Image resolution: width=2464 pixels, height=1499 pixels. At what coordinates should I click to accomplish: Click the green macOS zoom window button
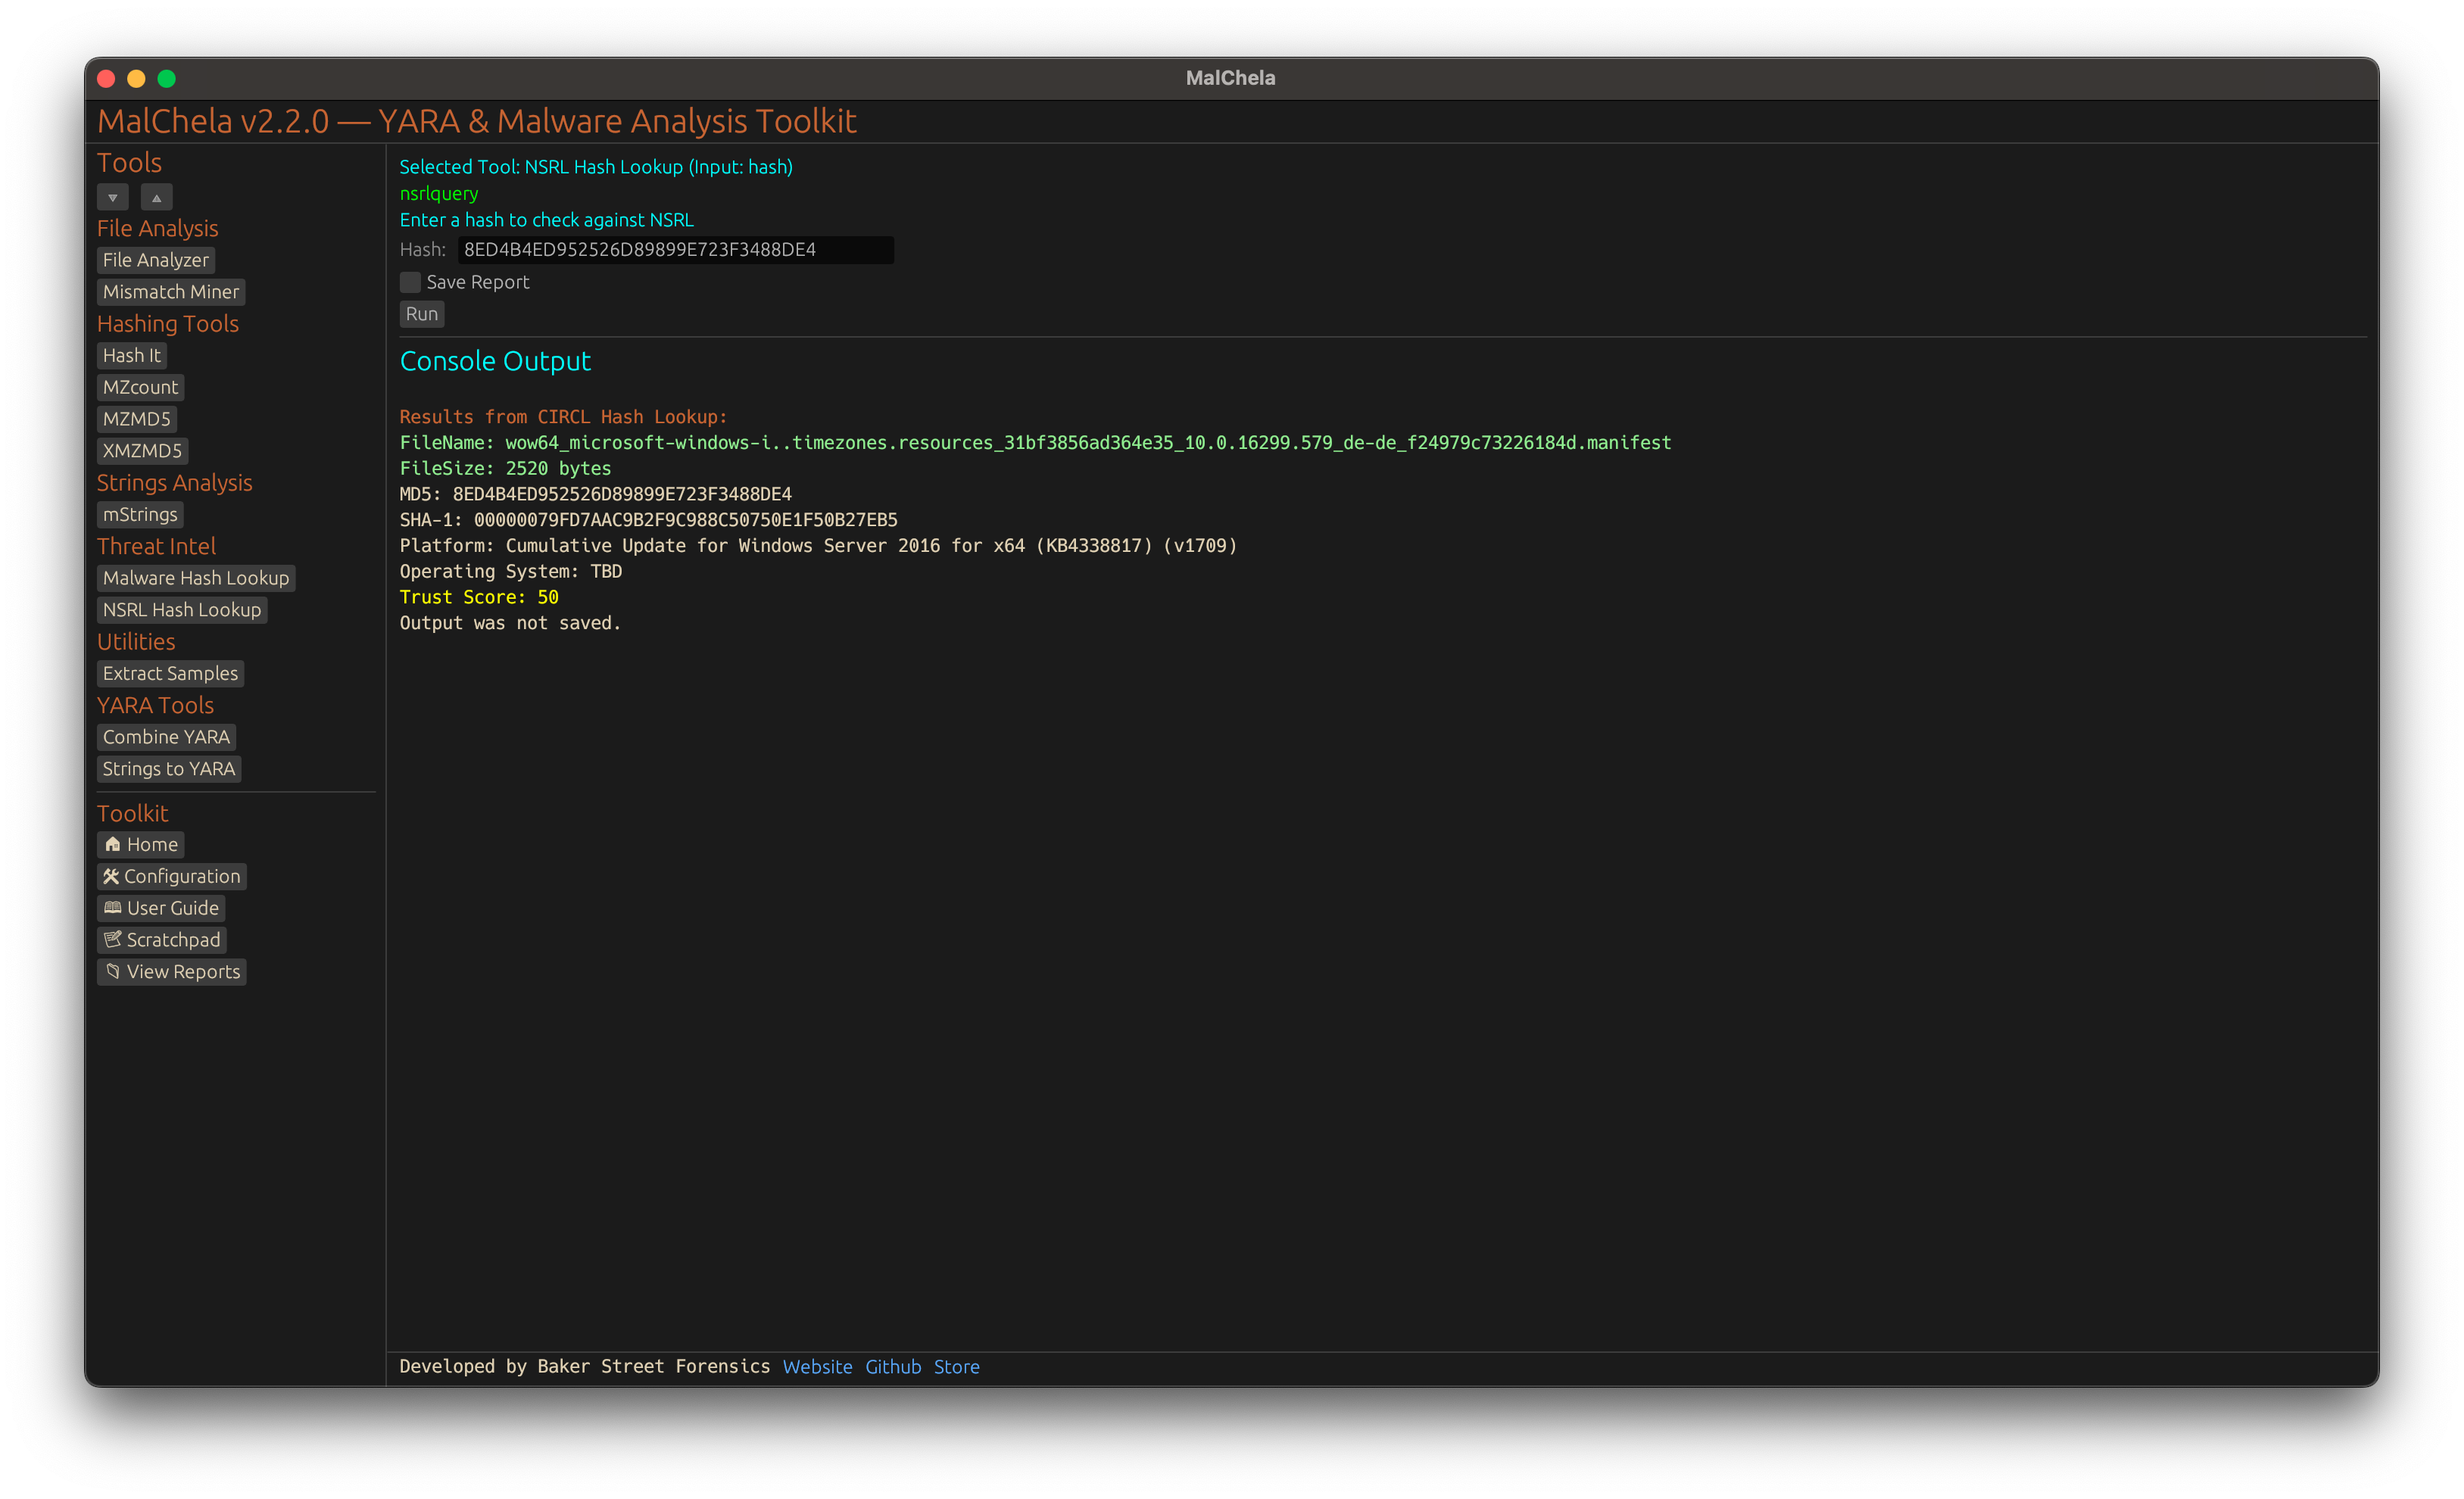pyautogui.click(x=167, y=78)
